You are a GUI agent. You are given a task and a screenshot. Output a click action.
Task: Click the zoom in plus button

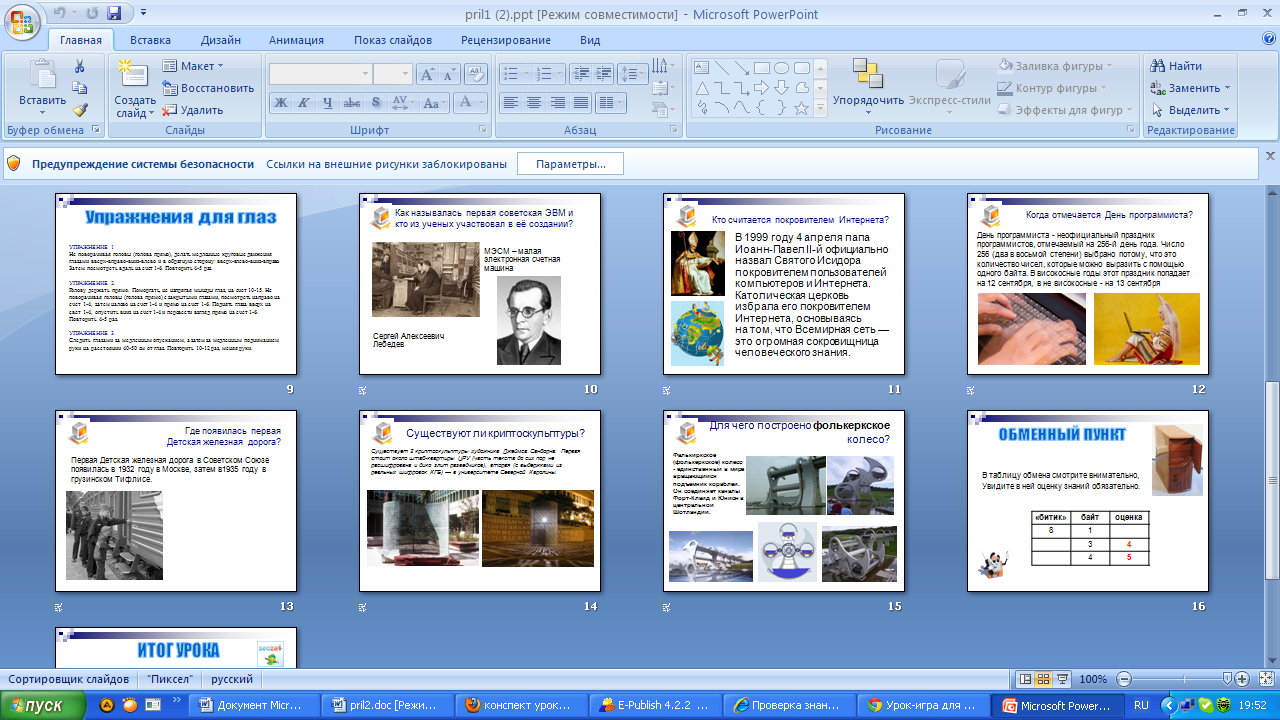pos(1242,679)
